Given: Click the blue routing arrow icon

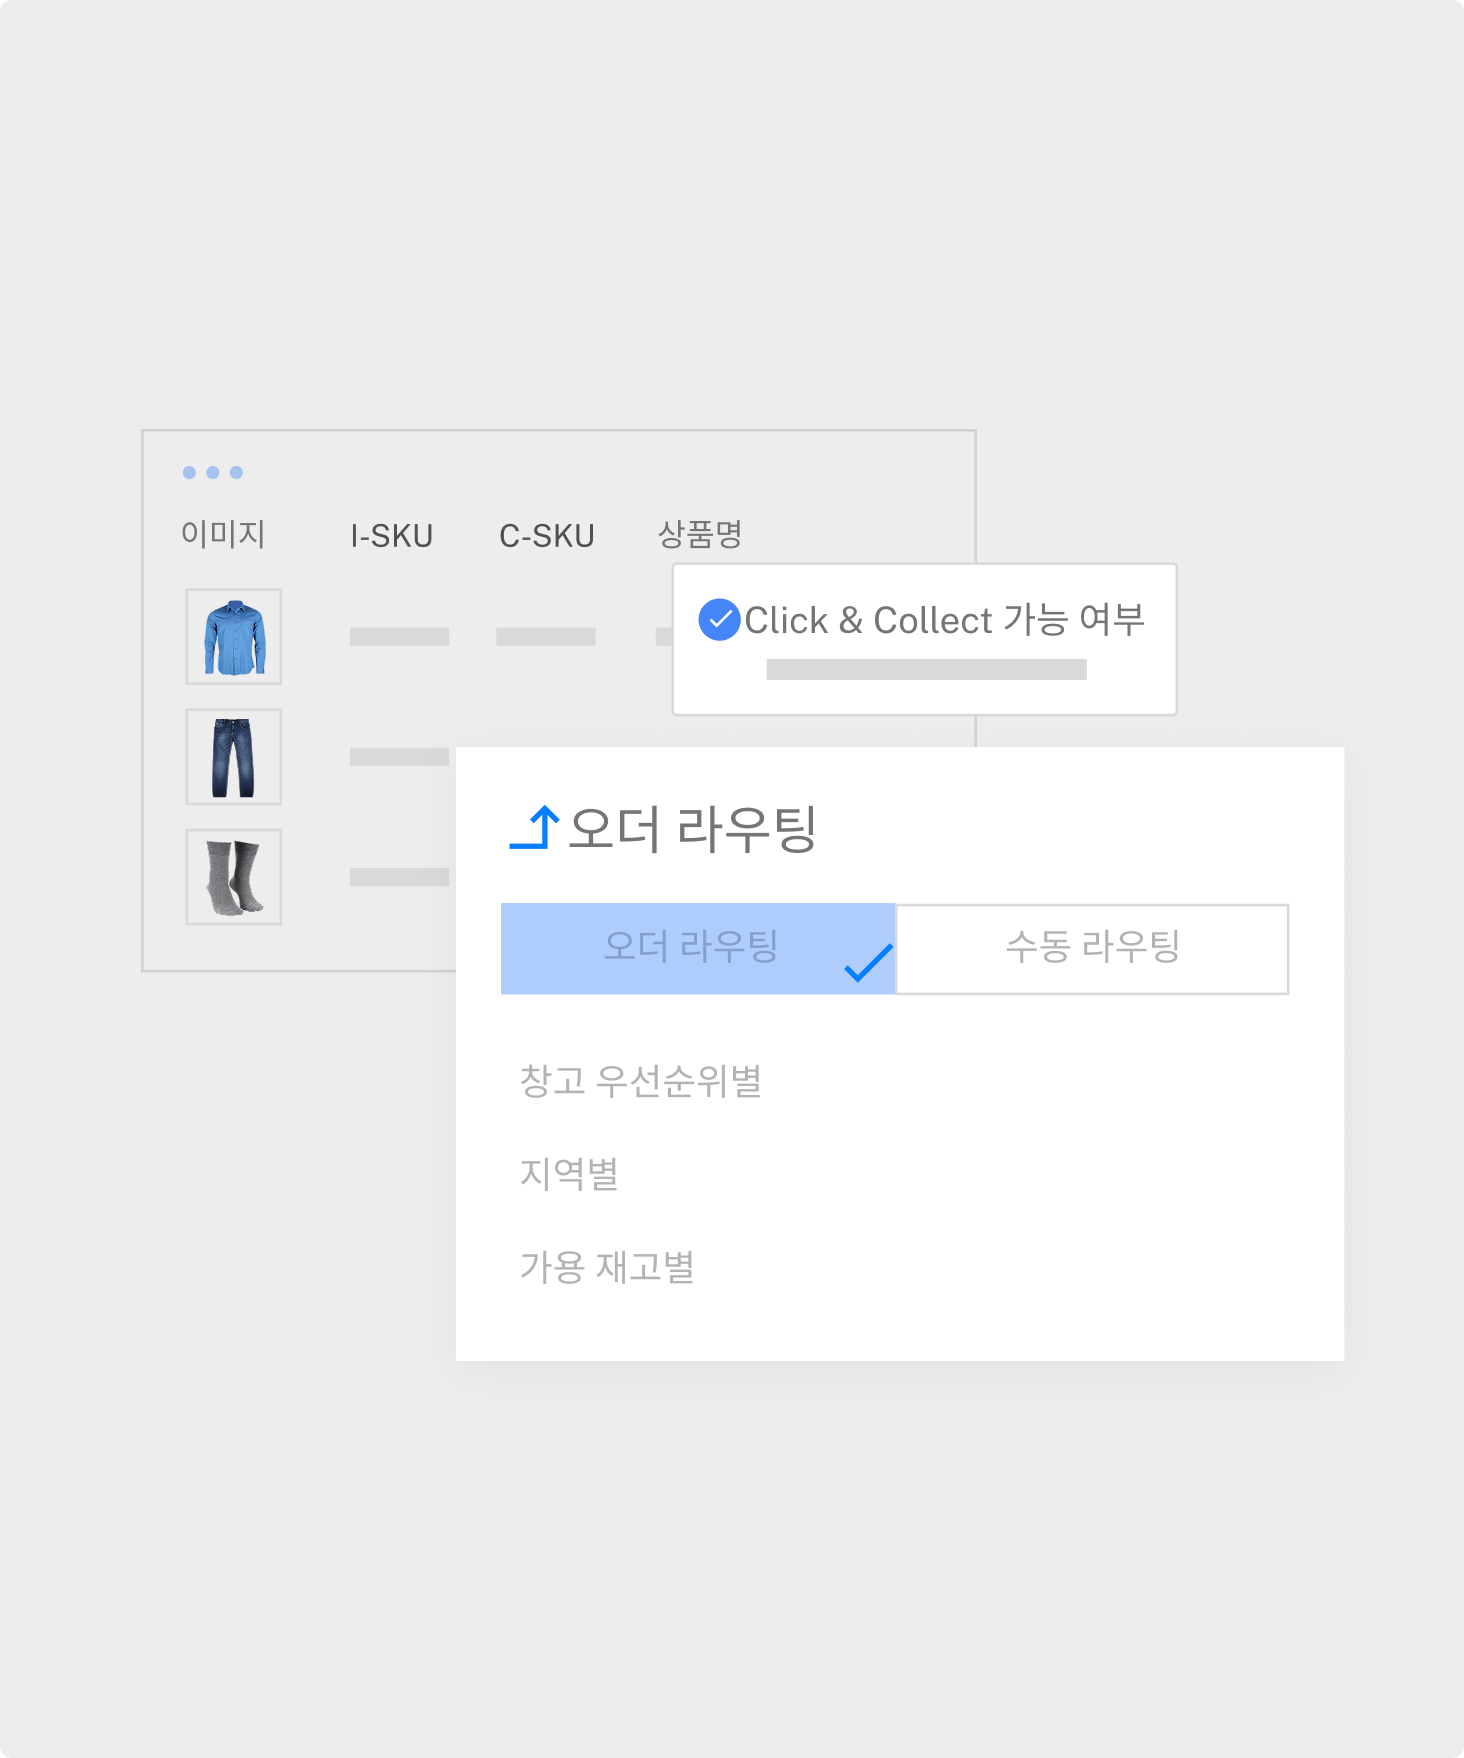Looking at the screenshot, I should click(x=534, y=828).
